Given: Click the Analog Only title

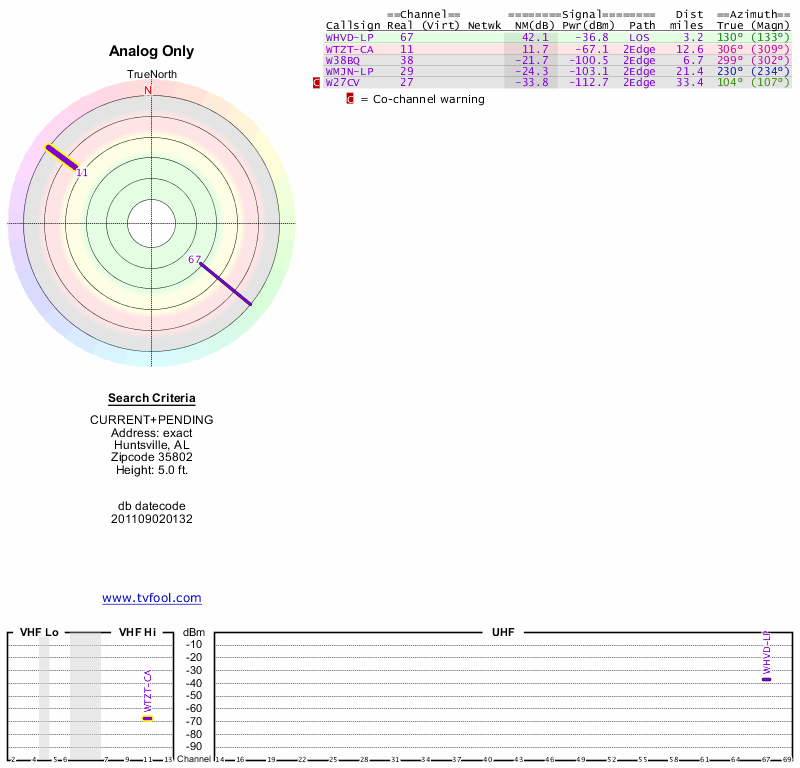Looking at the screenshot, I should point(152,51).
